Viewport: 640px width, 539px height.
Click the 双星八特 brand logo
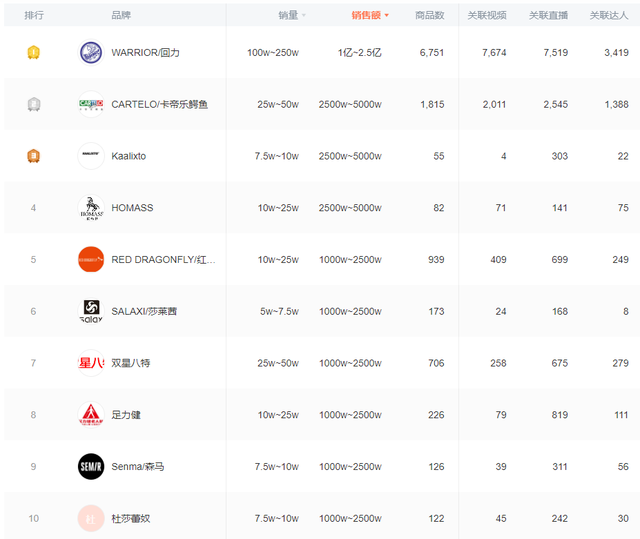tap(91, 363)
